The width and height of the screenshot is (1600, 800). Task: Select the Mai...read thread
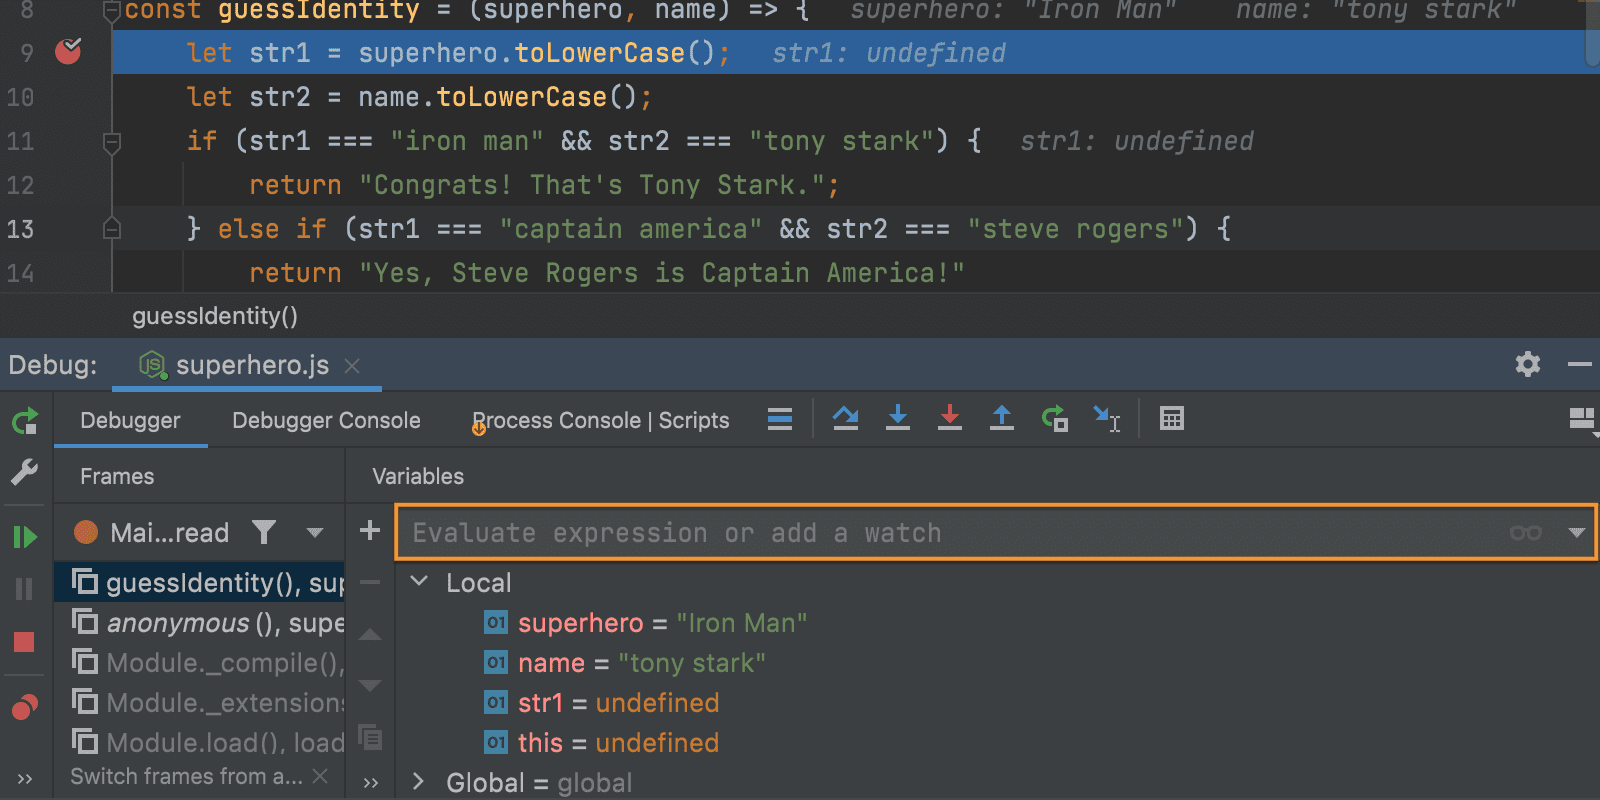(x=151, y=532)
